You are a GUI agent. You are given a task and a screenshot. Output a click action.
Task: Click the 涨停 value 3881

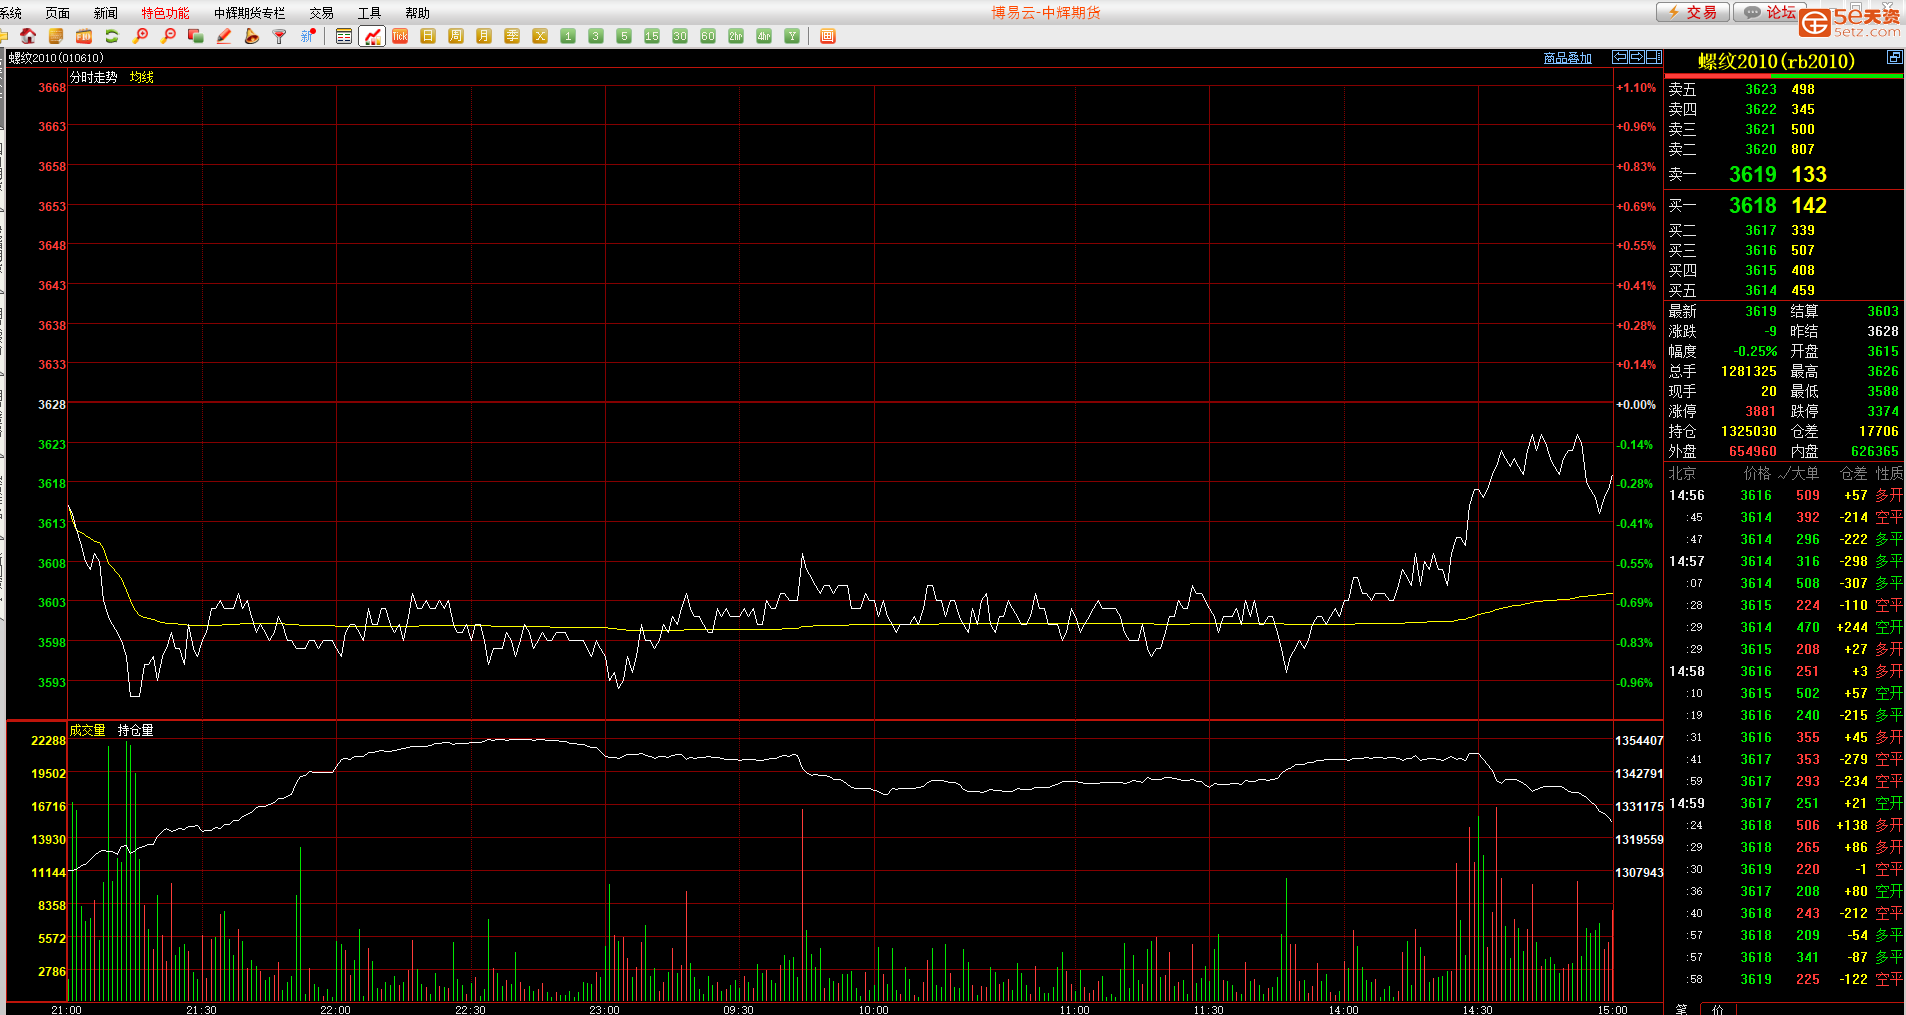point(1761,411)
